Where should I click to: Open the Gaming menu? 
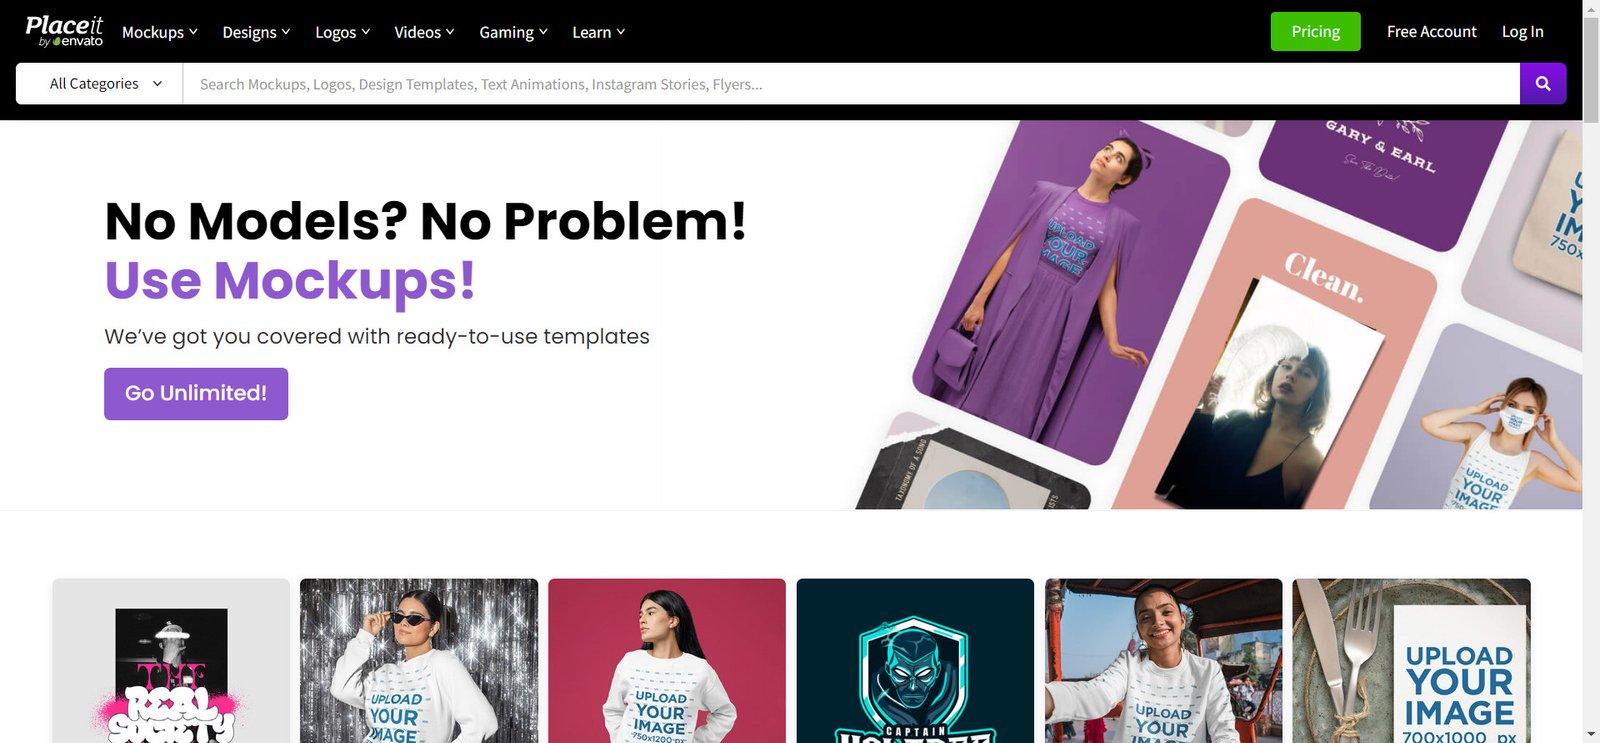513,32
